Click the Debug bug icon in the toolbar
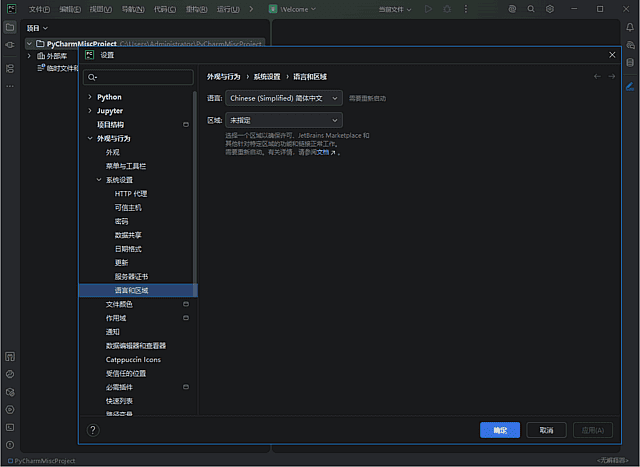Image resolution: width=640 pixels, height=467 pixels. point(445,9)
